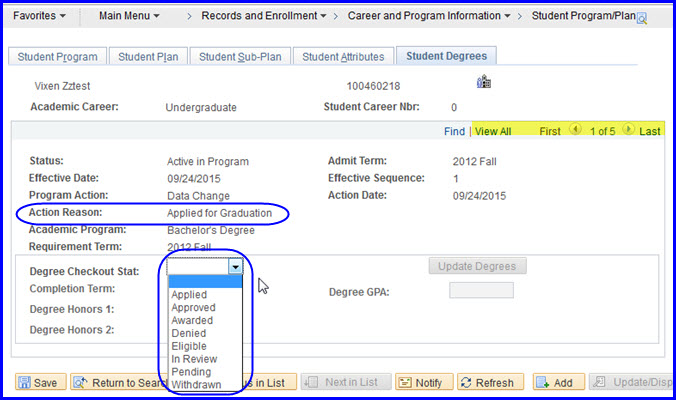Click the Applied for Graduation action reason text
676x400 pixels.
point(219,213)
